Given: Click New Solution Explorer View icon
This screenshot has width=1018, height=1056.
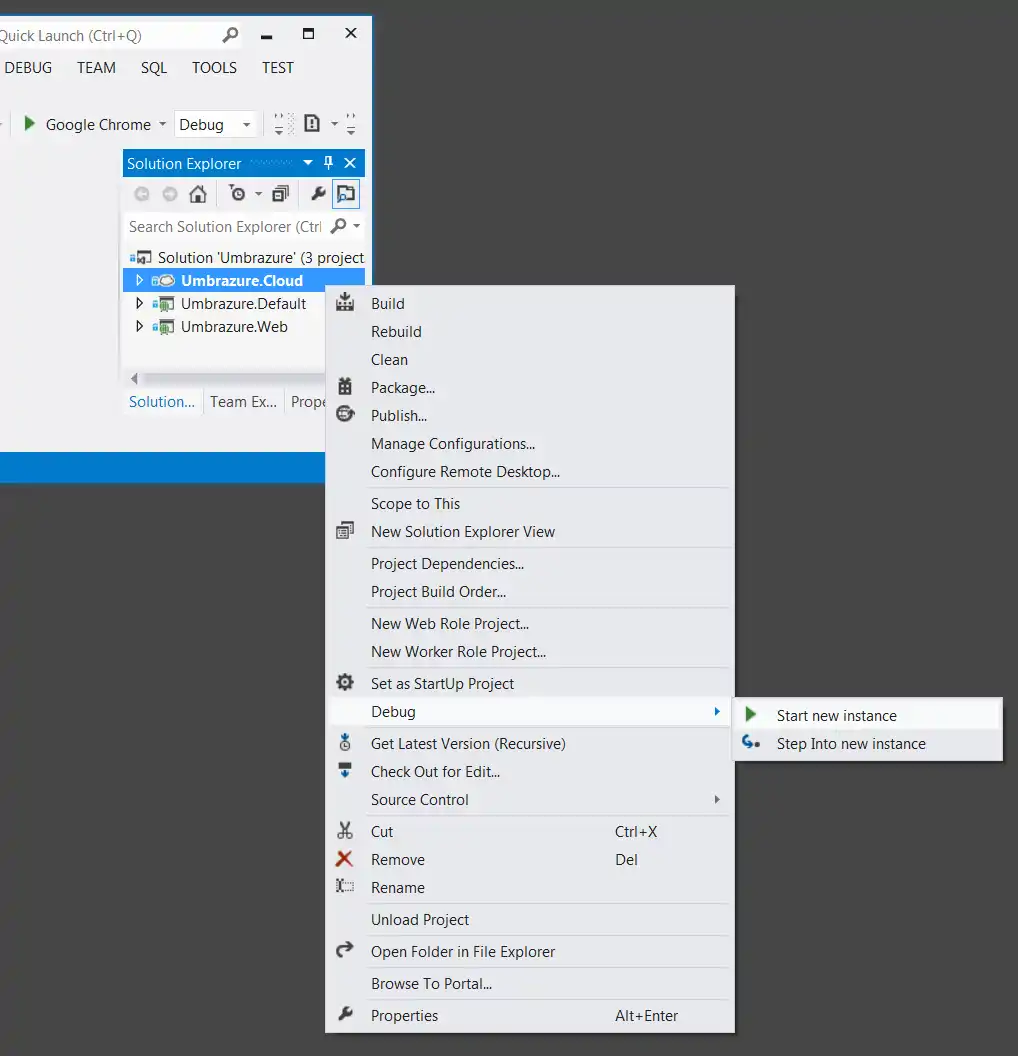Looking at the screenshot, I should coord(345,531).
